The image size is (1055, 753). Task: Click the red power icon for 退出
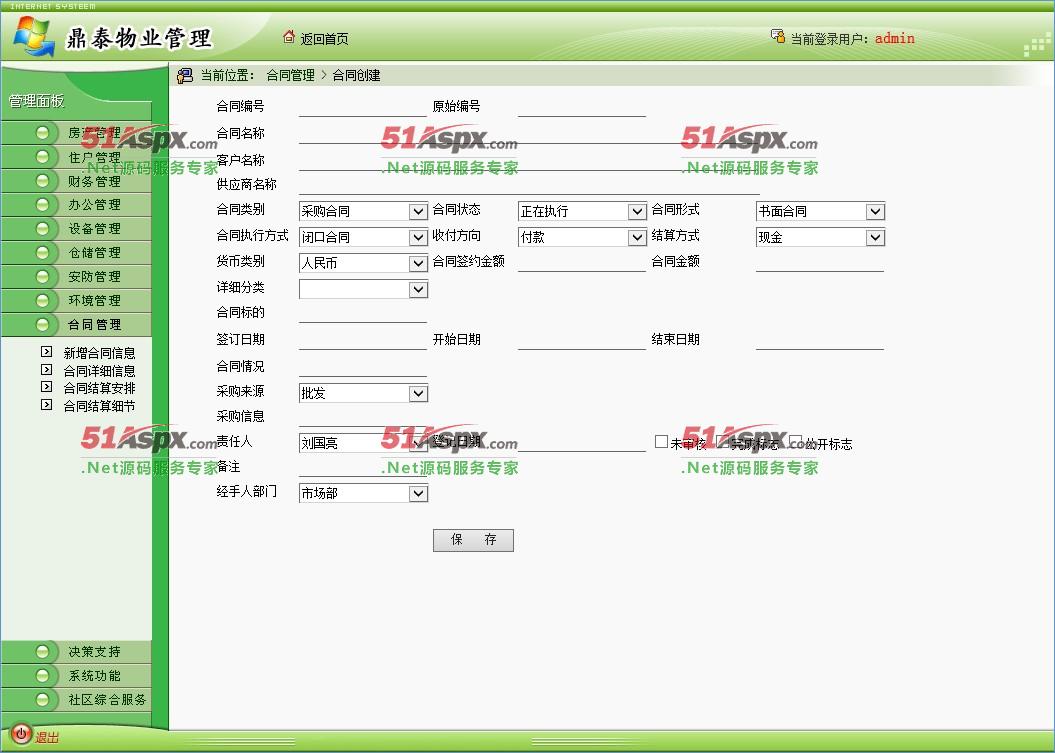20,734
